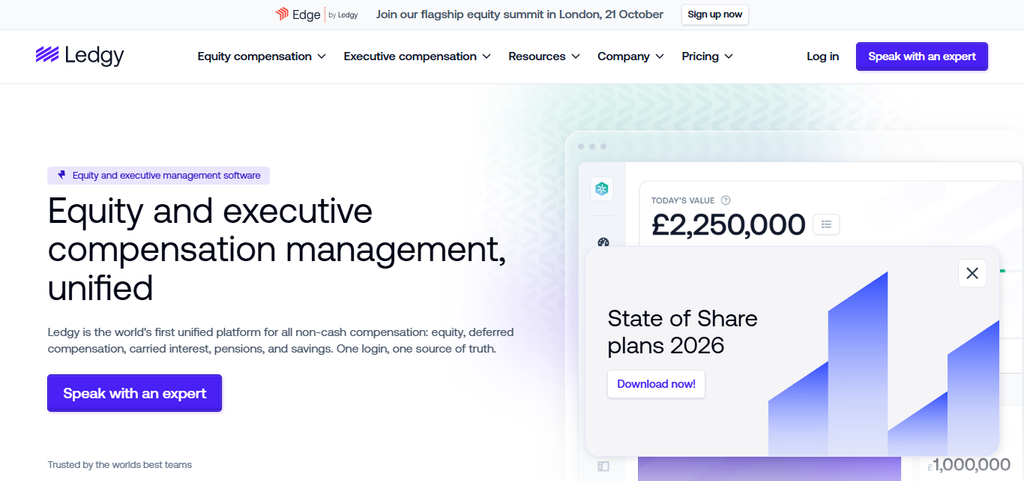The width and height of the screenshot is (1024, 481).
Task: Click the pin icon in the purple badge
Action: [x=62, y=175]
